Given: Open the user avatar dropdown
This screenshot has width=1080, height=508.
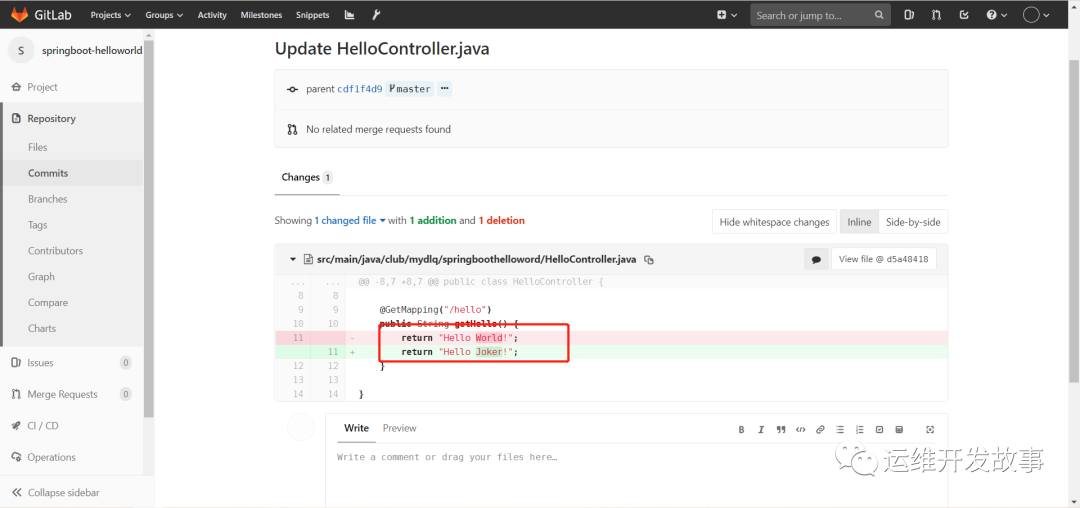Looking at the screenshot, I should (1037, 14).
